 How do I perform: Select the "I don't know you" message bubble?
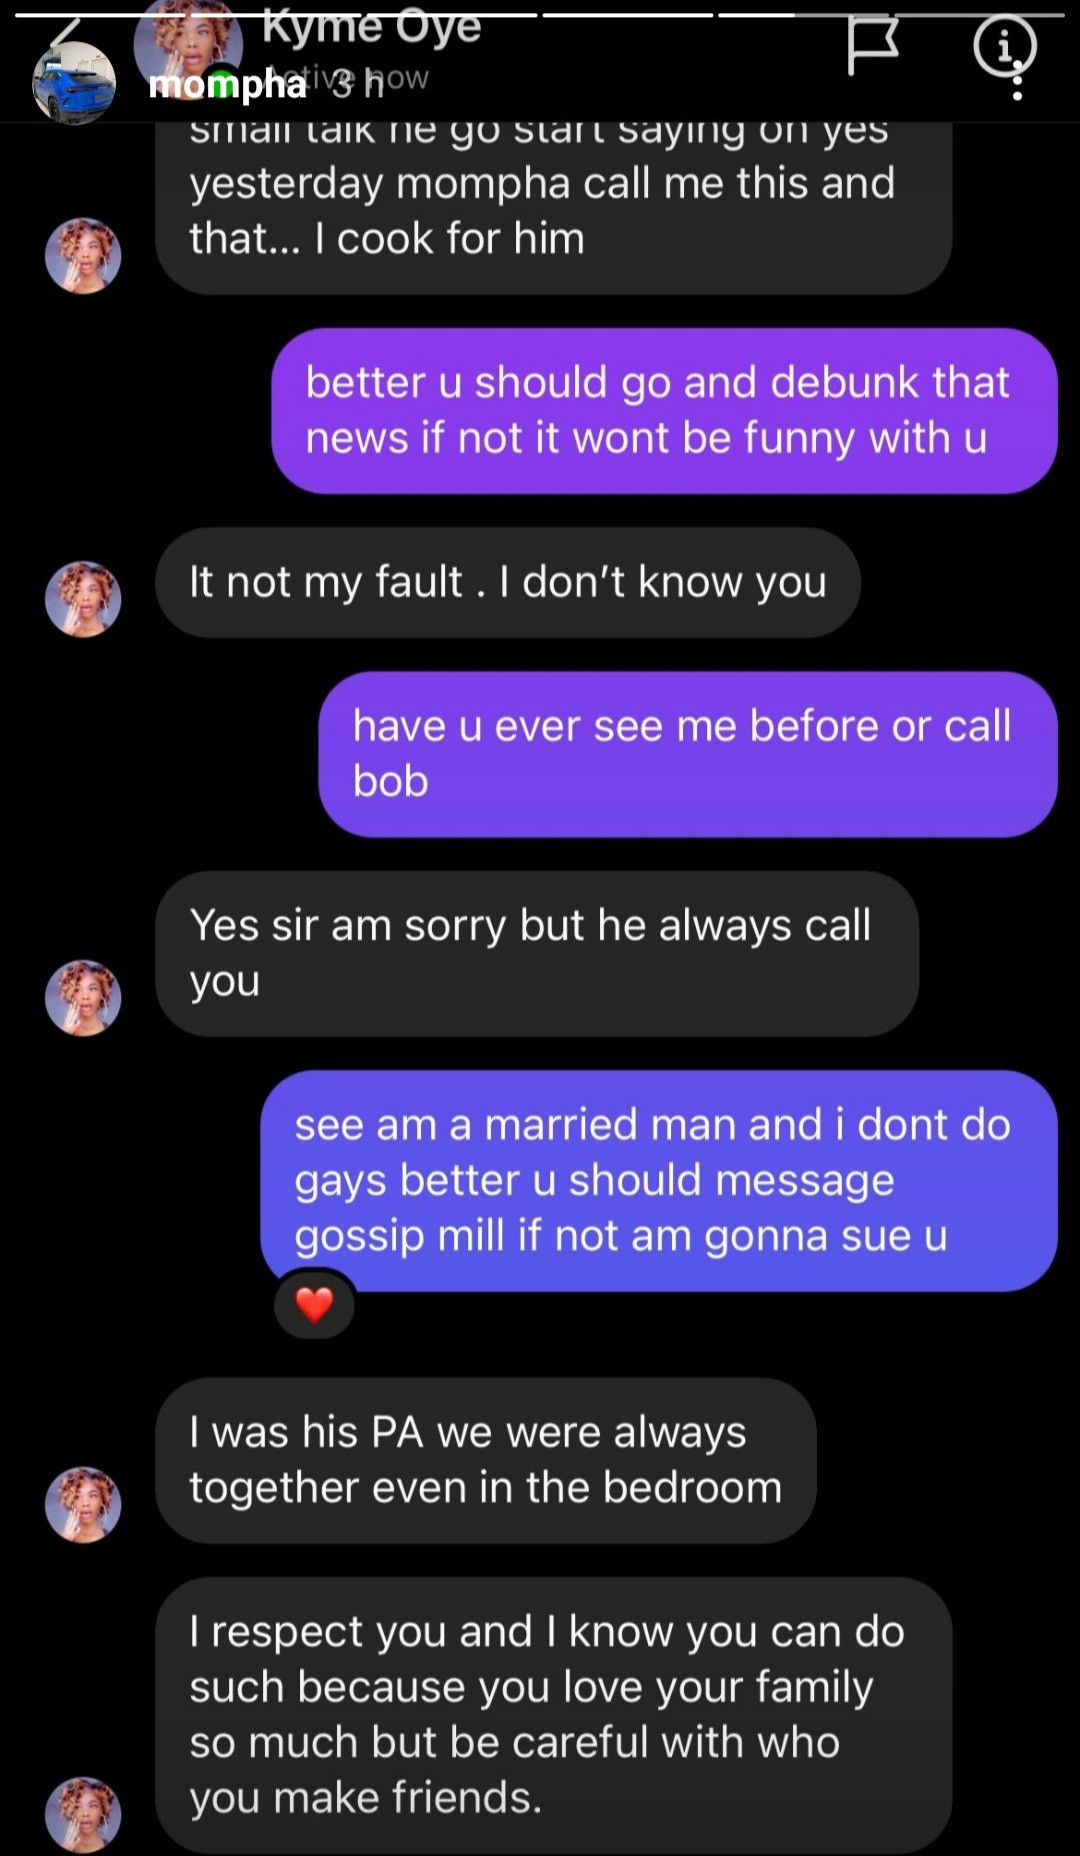tap(508, 583)
